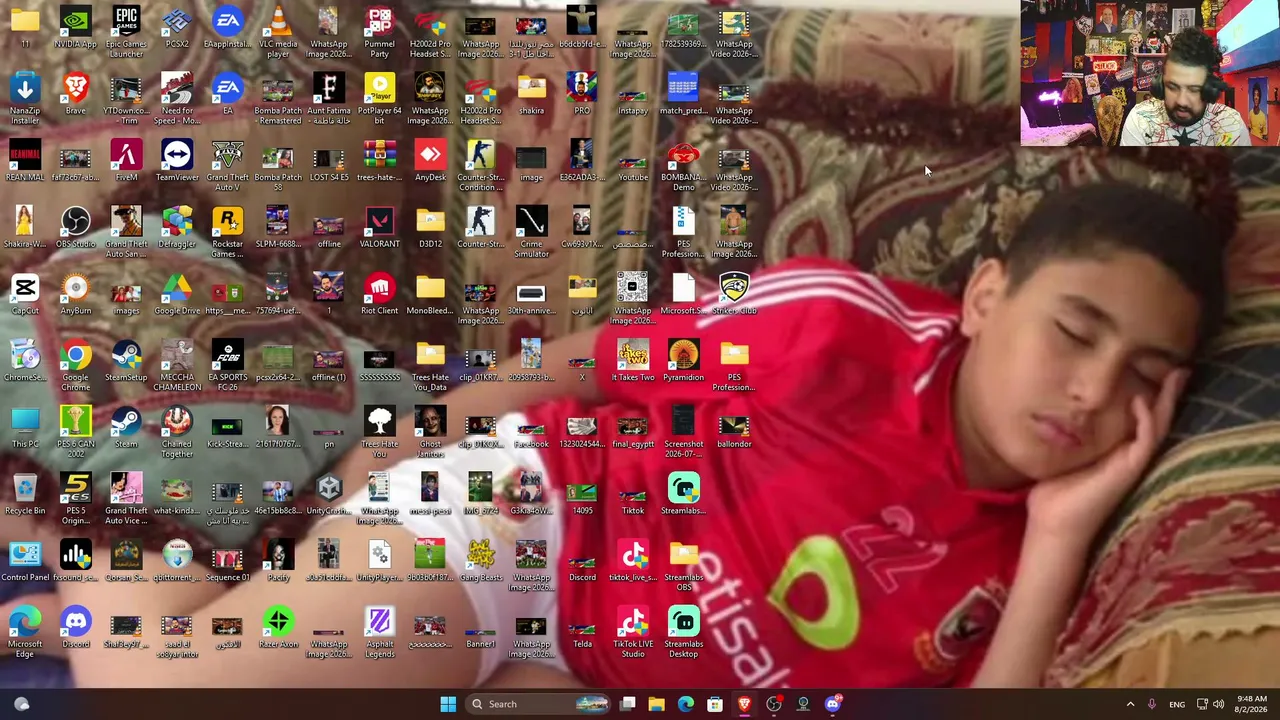The width and height of the screenshot is (1280, 720).
Task: Select the Microsoft Edge desktop shortcut
Action: [x=25, y=633]
